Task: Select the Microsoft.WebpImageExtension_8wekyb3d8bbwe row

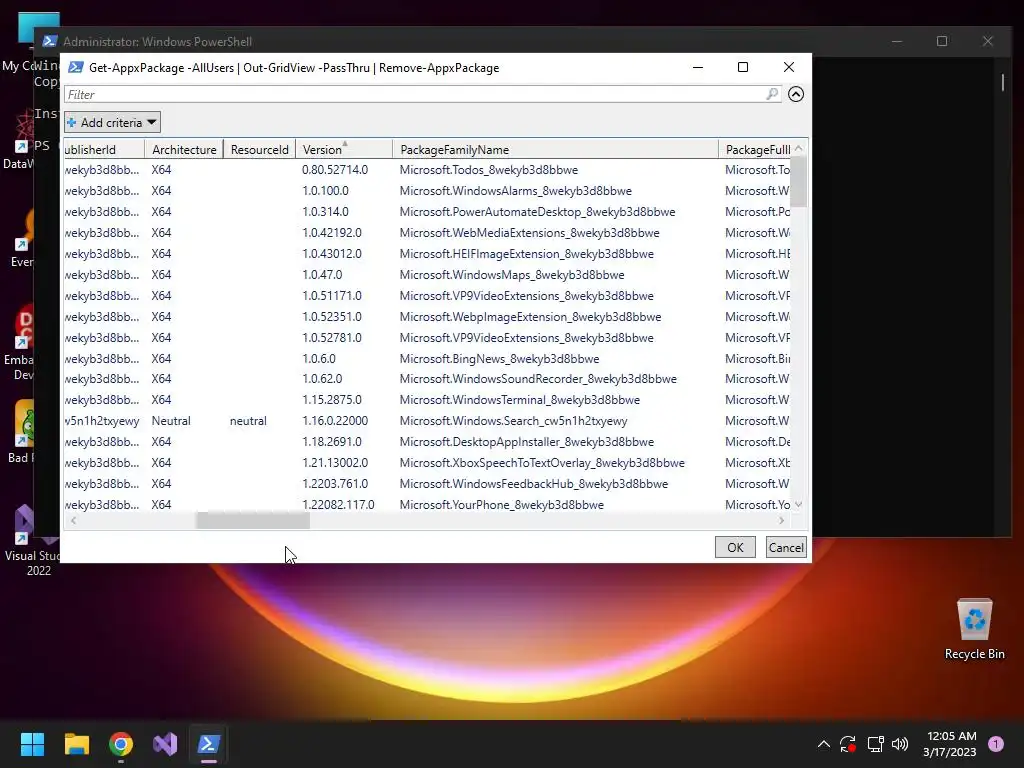Action: (427, 317)
